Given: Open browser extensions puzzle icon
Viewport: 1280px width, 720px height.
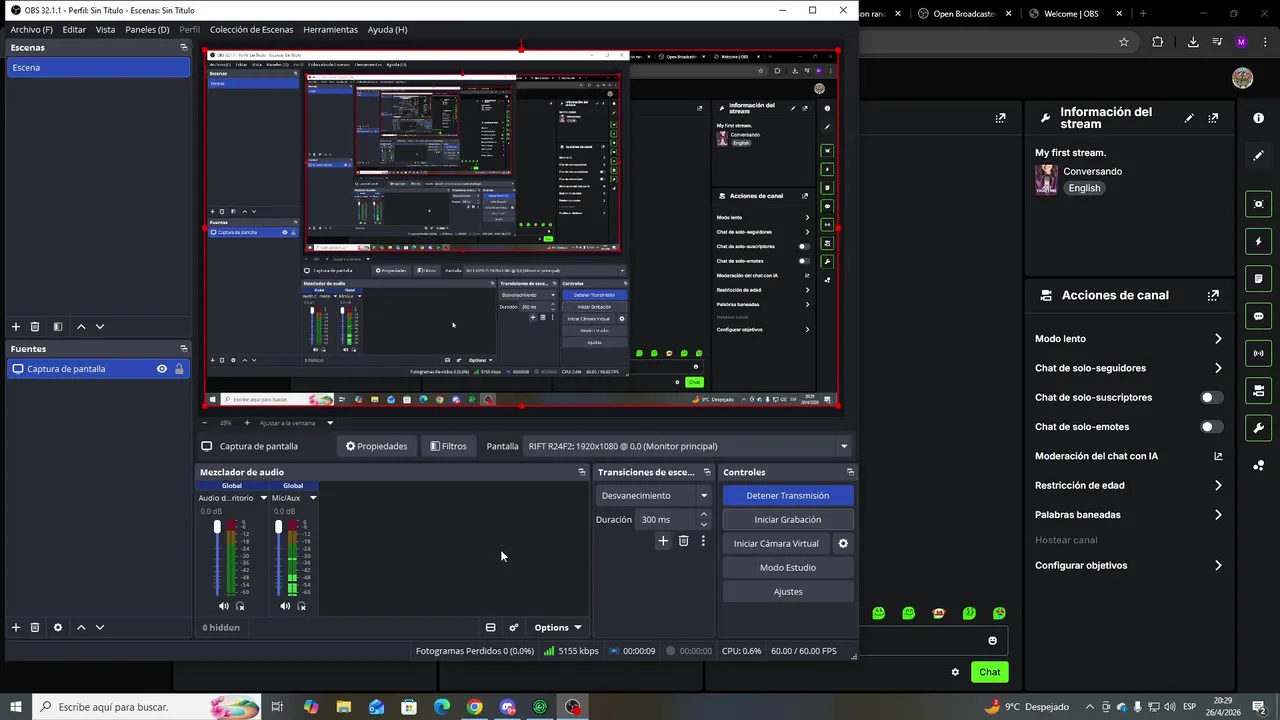Looking at the screenshot, I should [1158, 42].
